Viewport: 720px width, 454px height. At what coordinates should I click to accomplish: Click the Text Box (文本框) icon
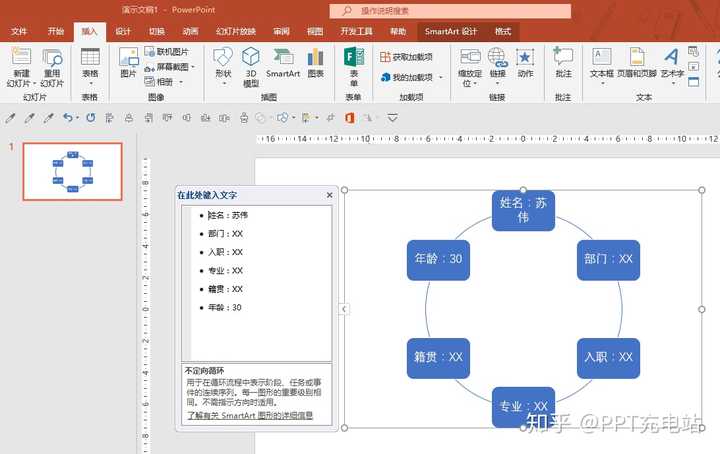tap(601, 57)
